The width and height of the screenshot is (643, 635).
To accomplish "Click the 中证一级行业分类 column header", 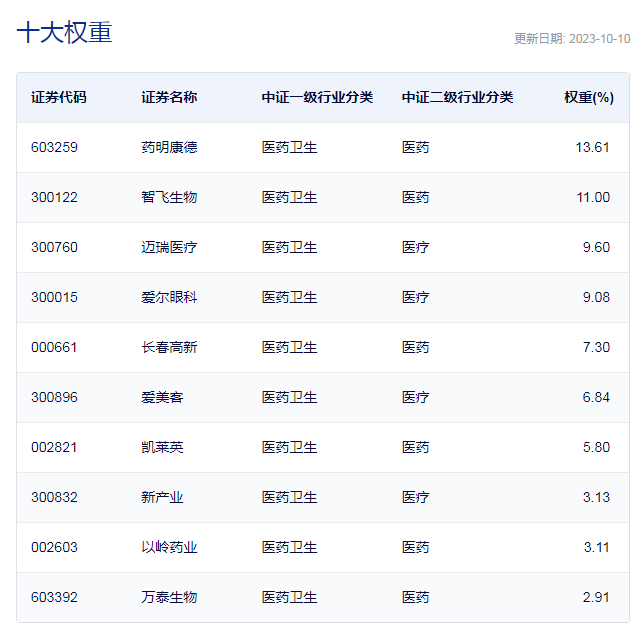I will pos(317,97).
